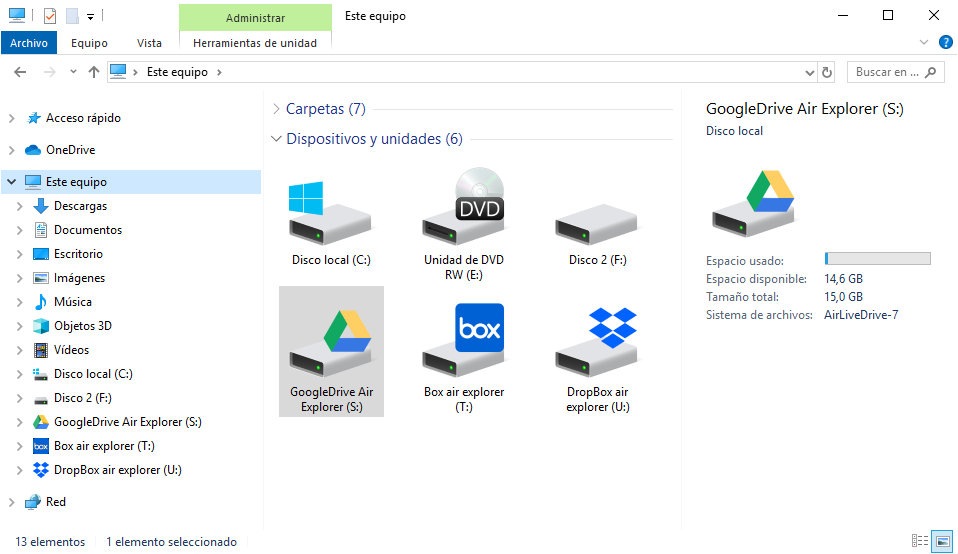Click the Música note icon
The image size is (958, 554).
point(41,302)
